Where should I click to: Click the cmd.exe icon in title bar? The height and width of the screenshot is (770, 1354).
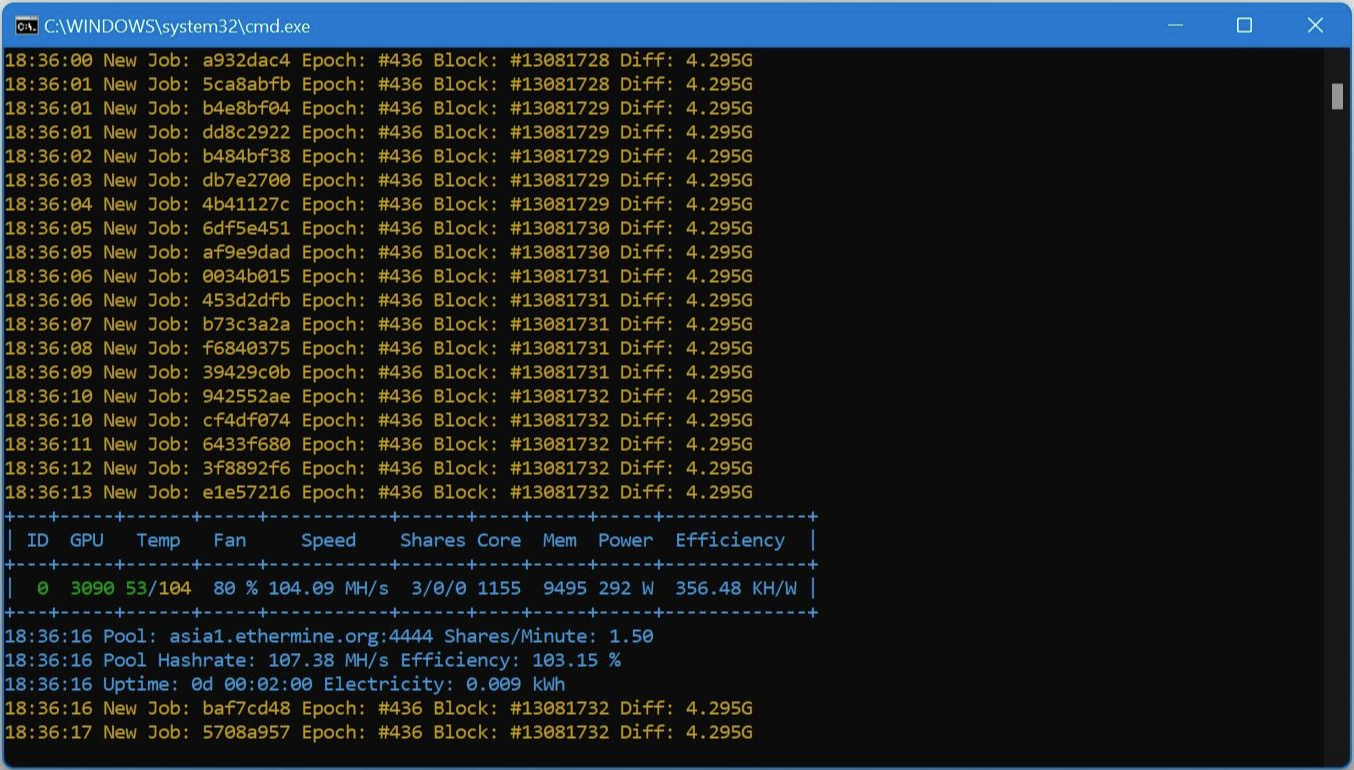[x=27, y=25]
